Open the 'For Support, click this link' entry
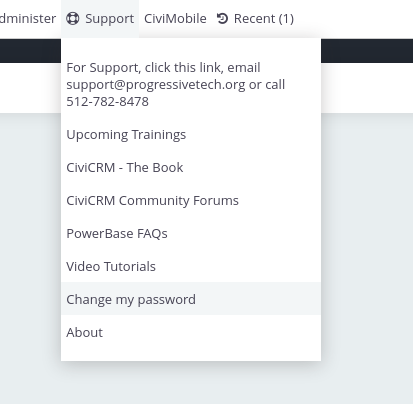 [191, 85]
